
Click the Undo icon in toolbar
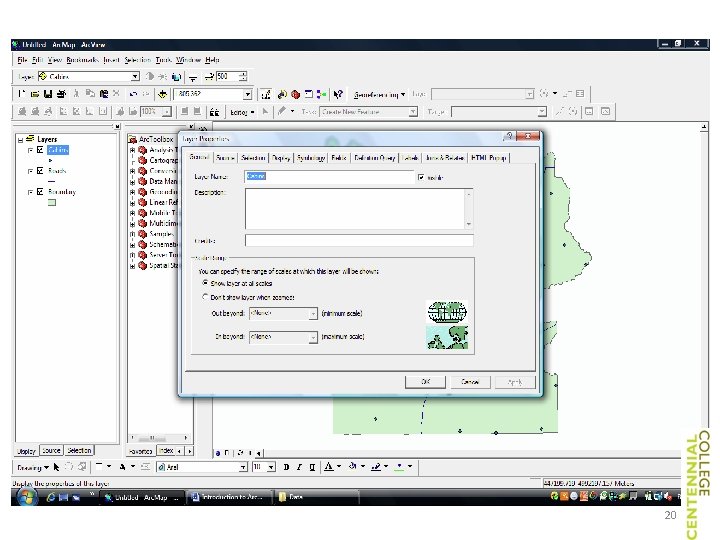133,94
